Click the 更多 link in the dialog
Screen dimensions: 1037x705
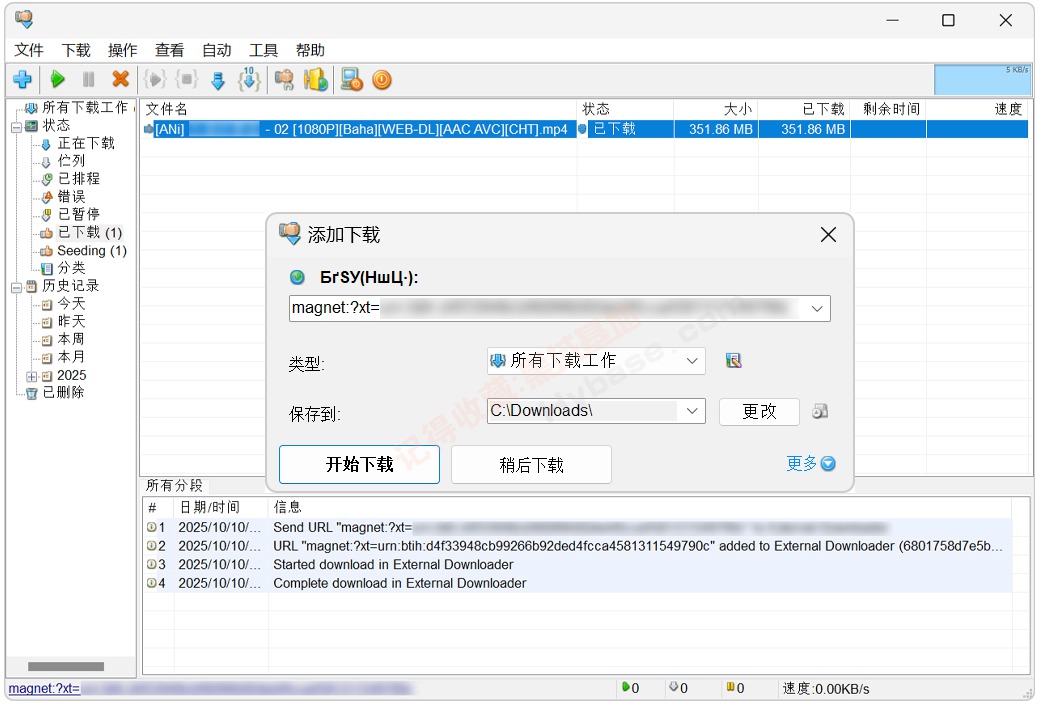click(803, 464)
